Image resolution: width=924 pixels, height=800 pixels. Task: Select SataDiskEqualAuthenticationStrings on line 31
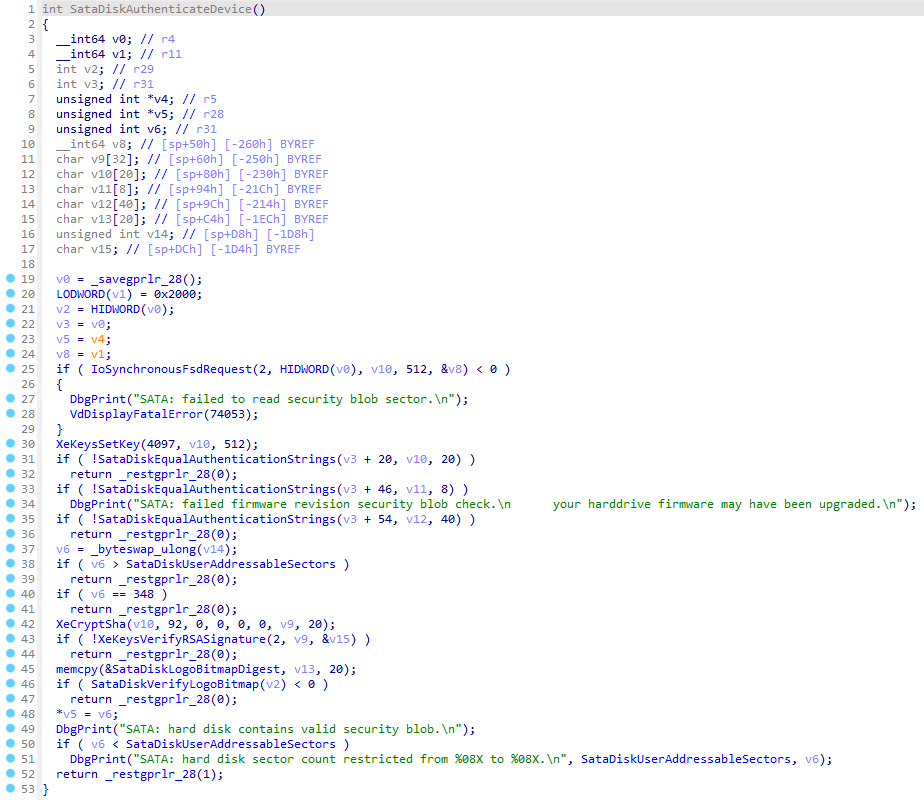[216, 459]
